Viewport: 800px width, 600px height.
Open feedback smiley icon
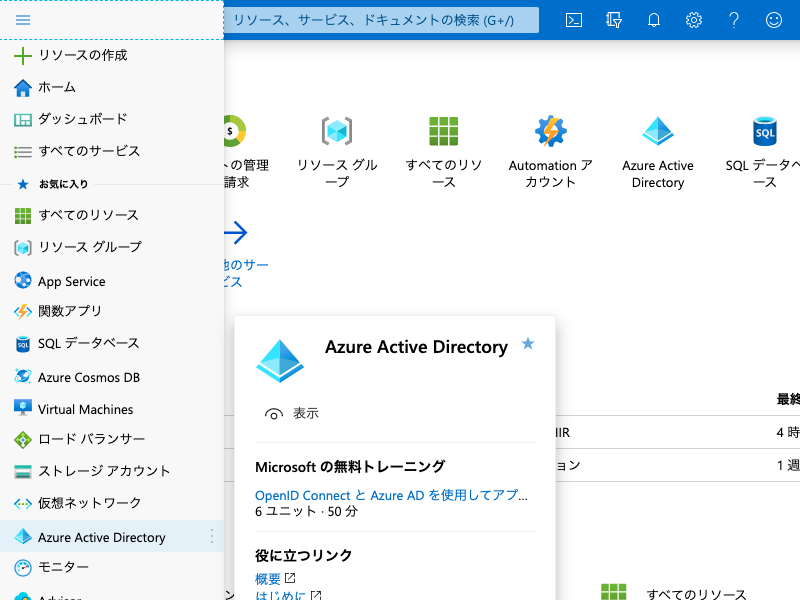774,20
